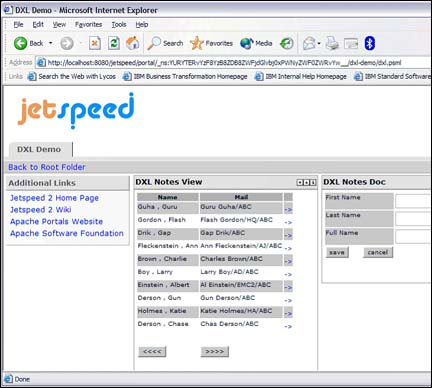Open the File menu
This screenshot has width=432, height=388.
18,24
